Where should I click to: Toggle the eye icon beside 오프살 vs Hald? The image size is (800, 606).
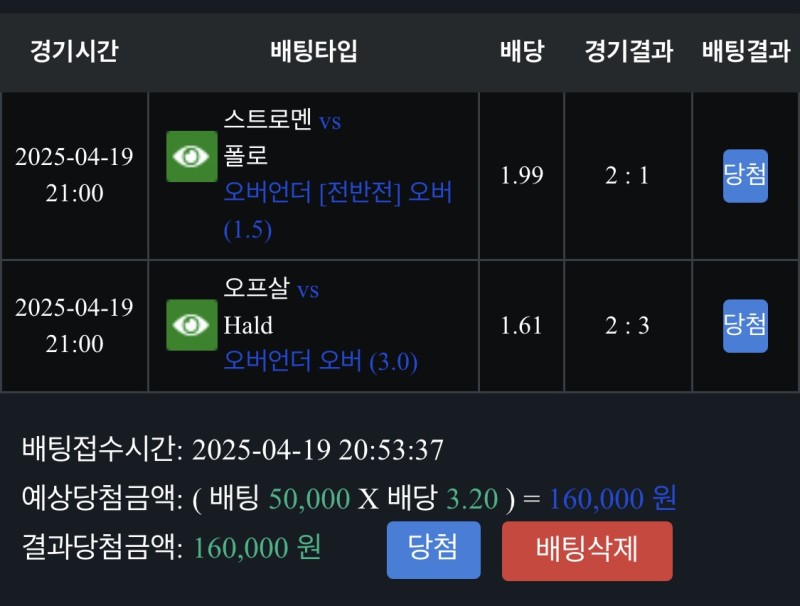191,325
